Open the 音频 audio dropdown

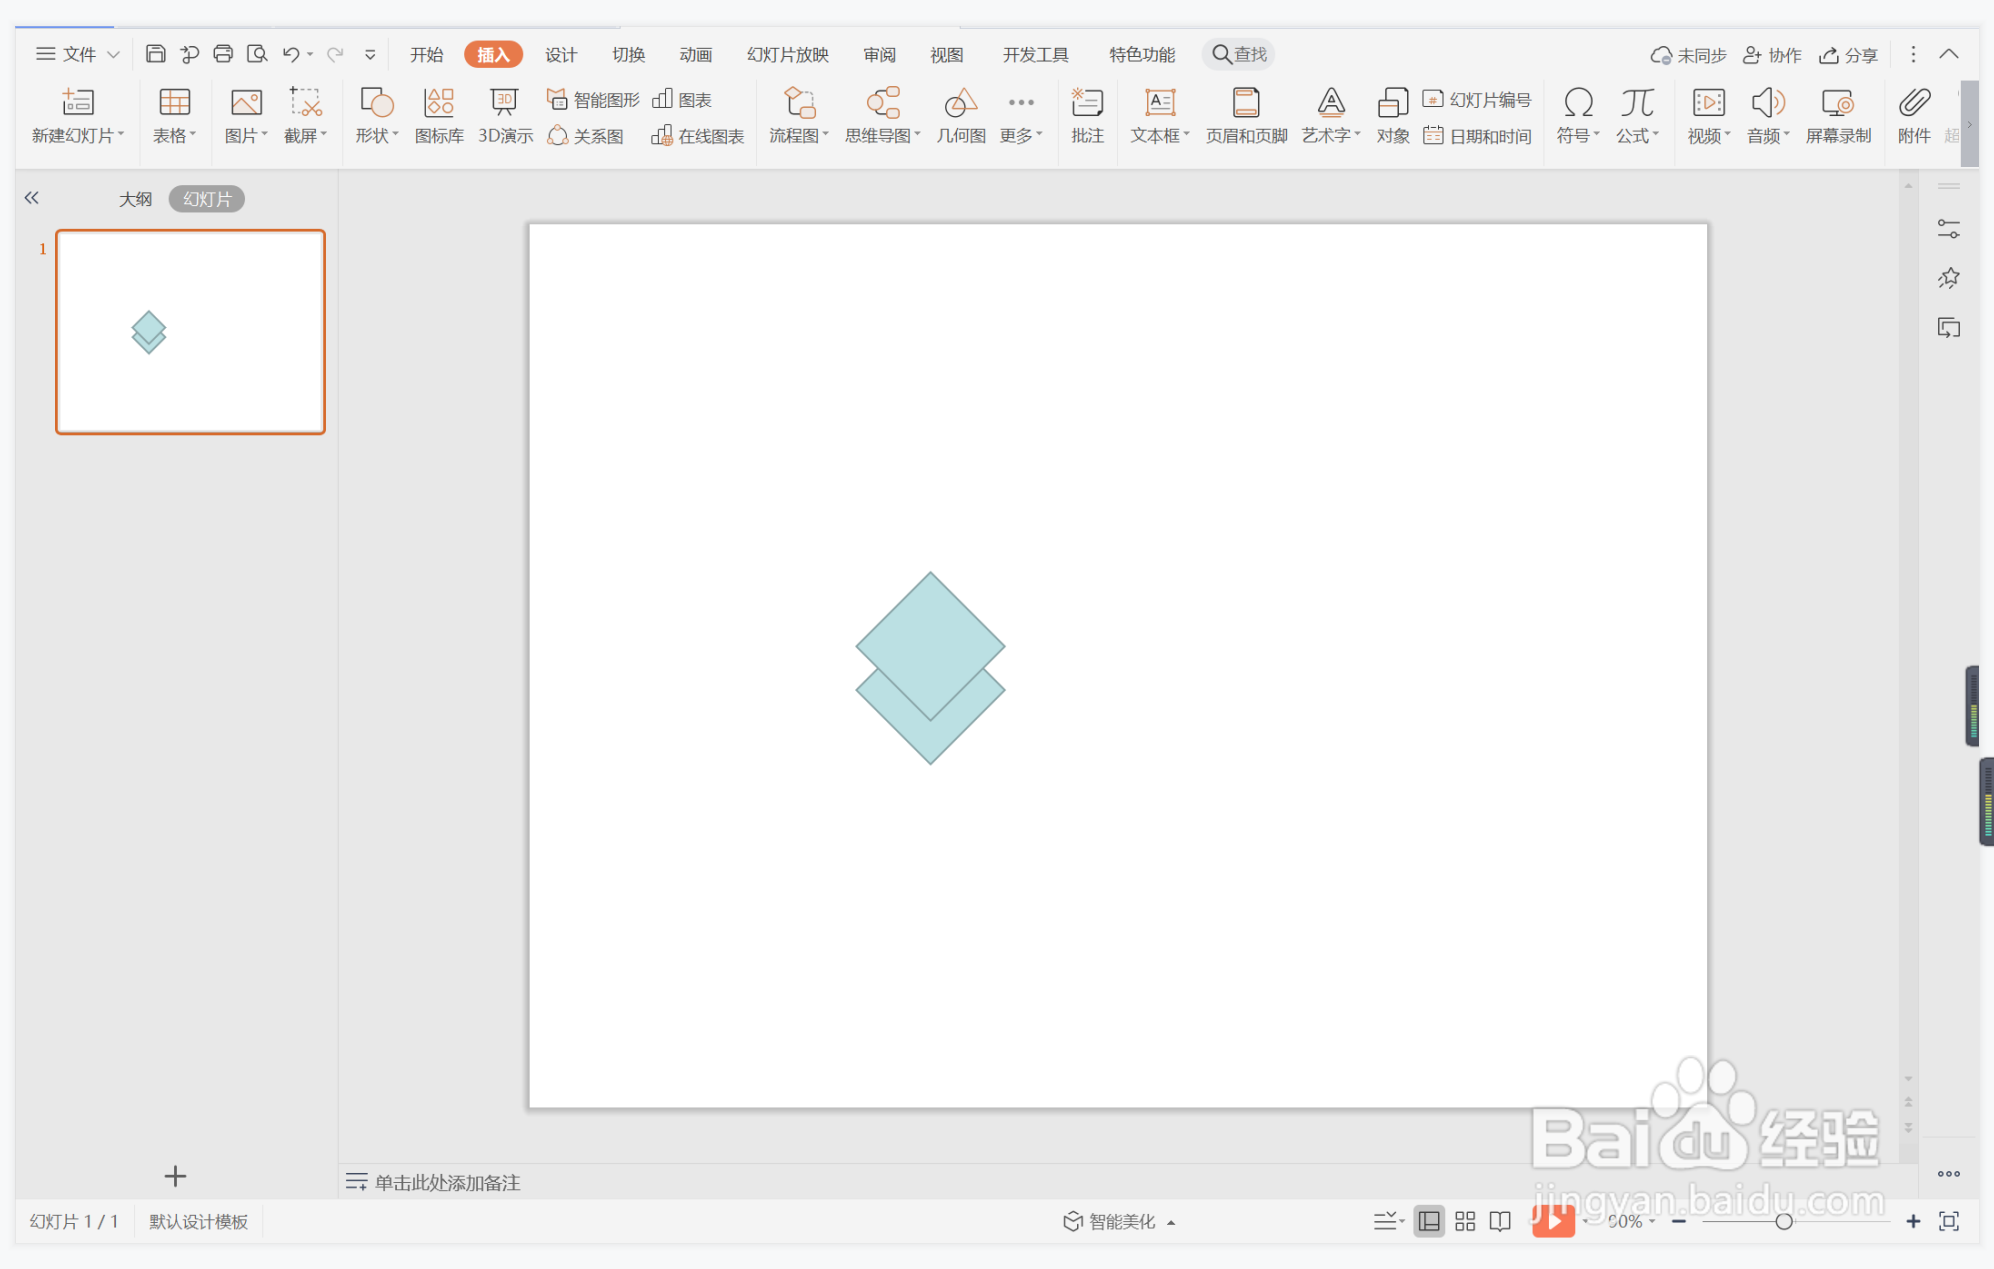click(1768, 116)
